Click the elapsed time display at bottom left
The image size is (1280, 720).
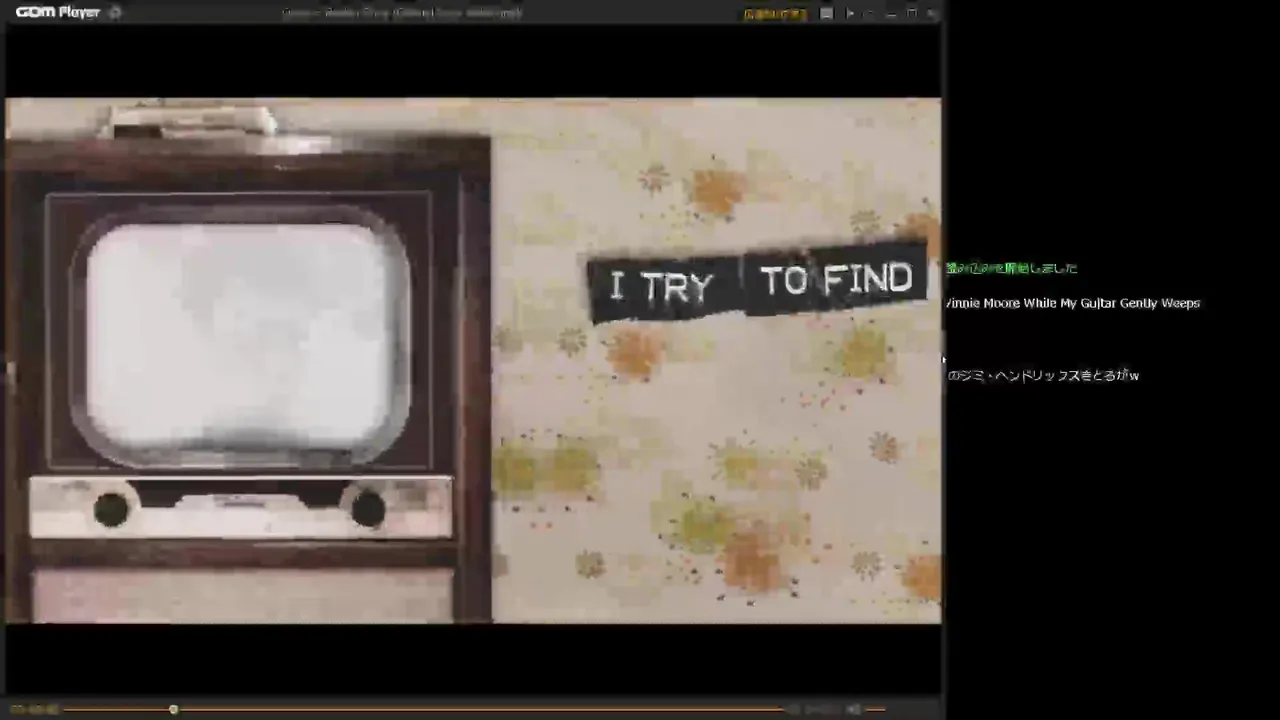click(x=33, y=709)
